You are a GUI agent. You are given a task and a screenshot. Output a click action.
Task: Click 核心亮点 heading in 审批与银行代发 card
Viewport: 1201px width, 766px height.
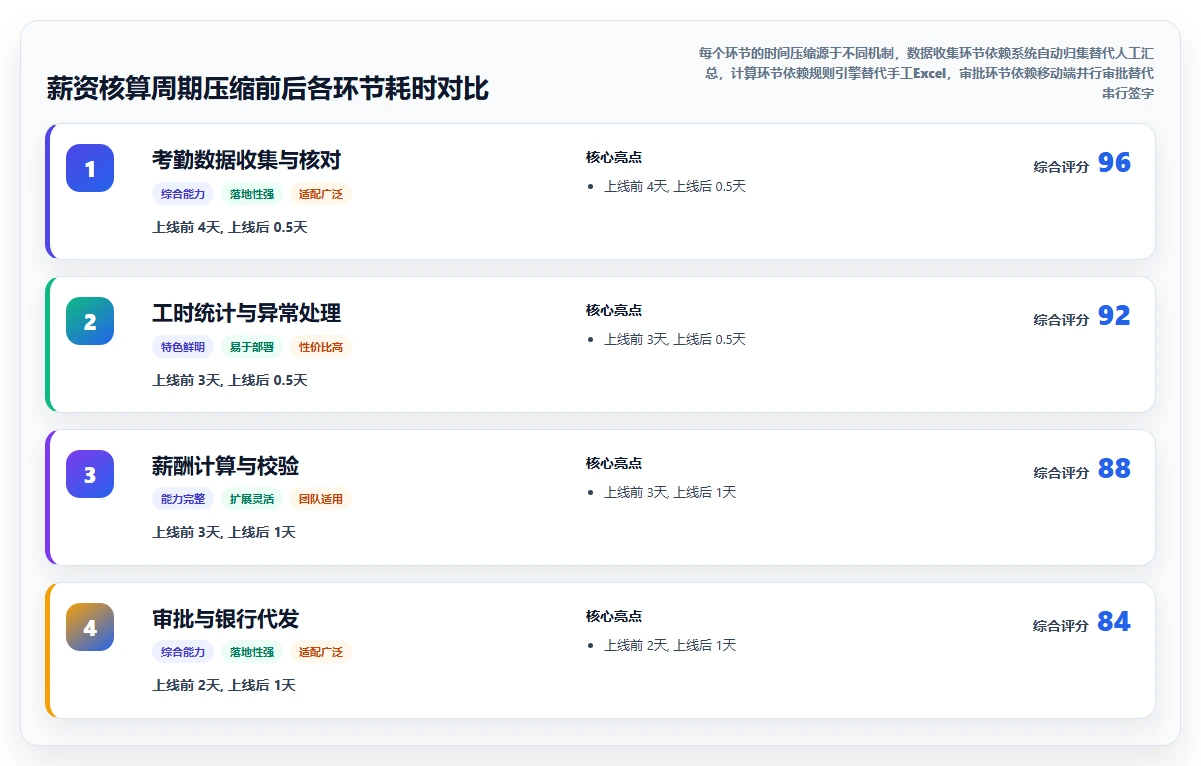(x=614, y=616)
